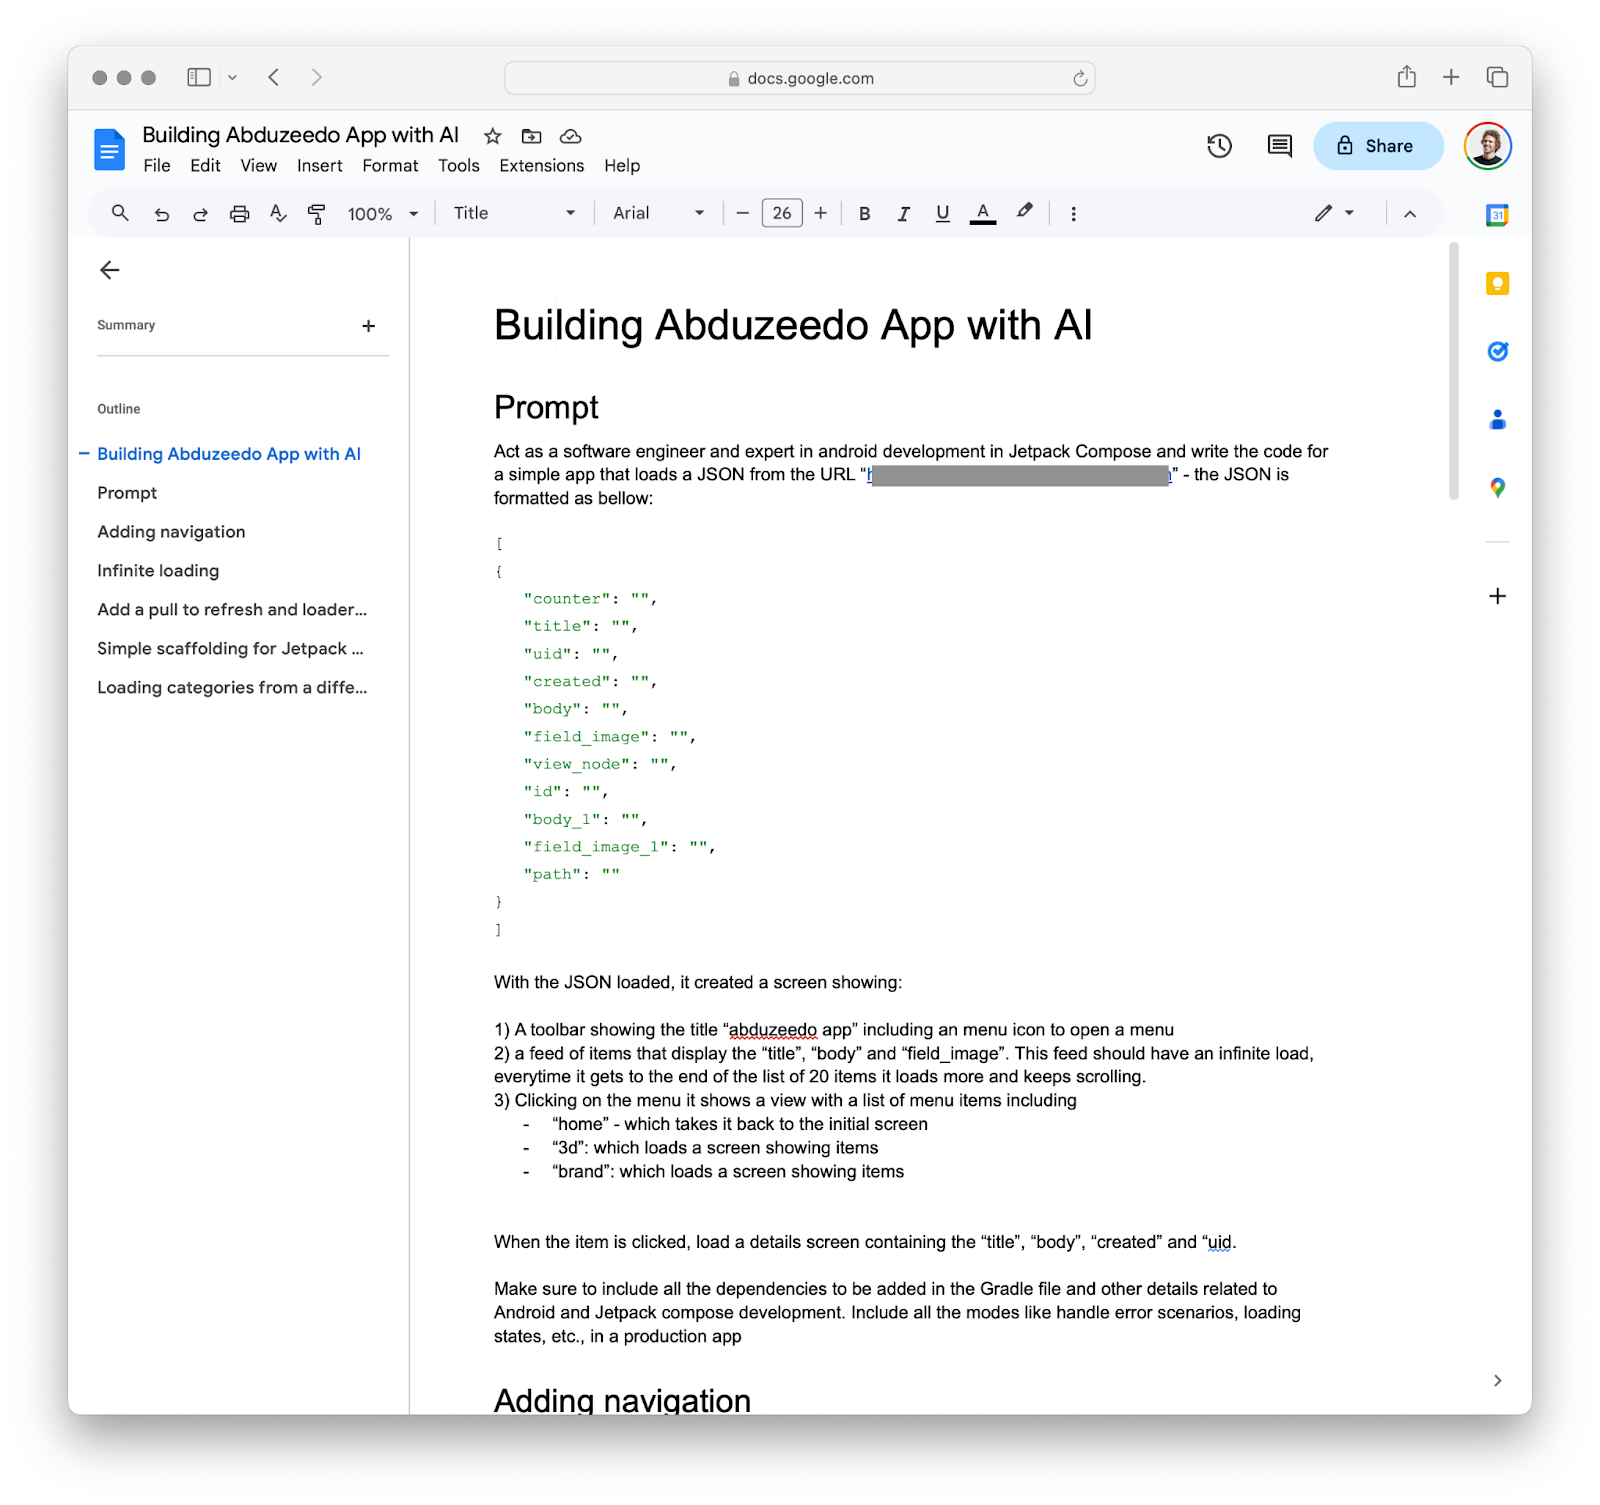The image size is (1600, 1505).
Task: Get add-ons with the plus icon
Action: [1497, 596]
